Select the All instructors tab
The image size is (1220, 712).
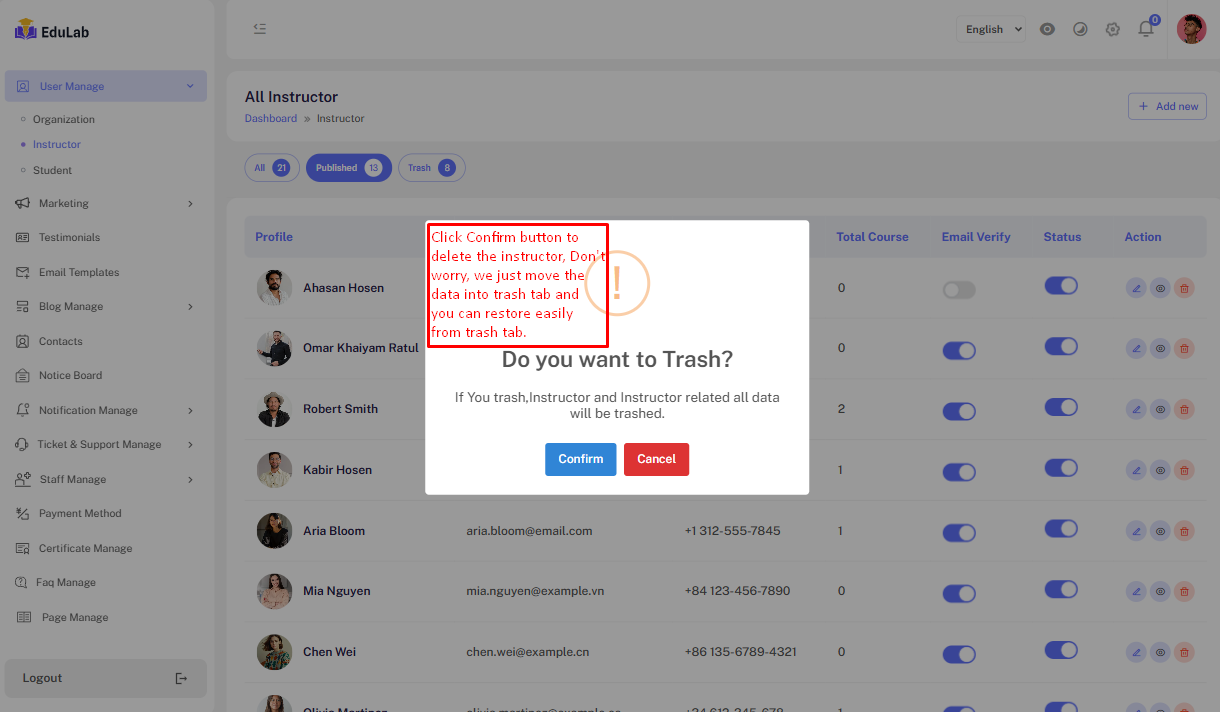[x=272, y=168]
